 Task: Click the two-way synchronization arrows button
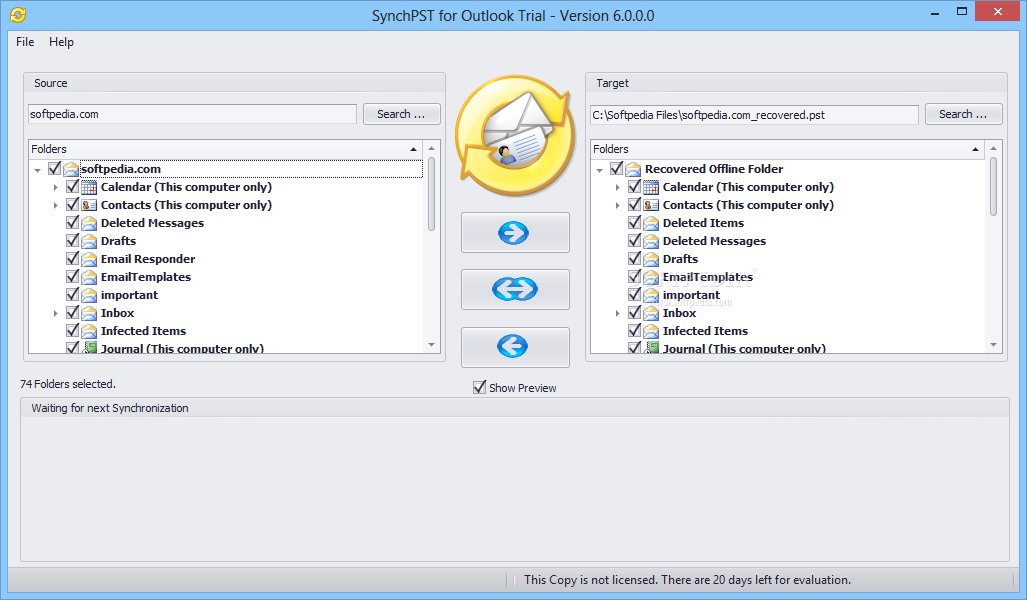click(515, 289)
